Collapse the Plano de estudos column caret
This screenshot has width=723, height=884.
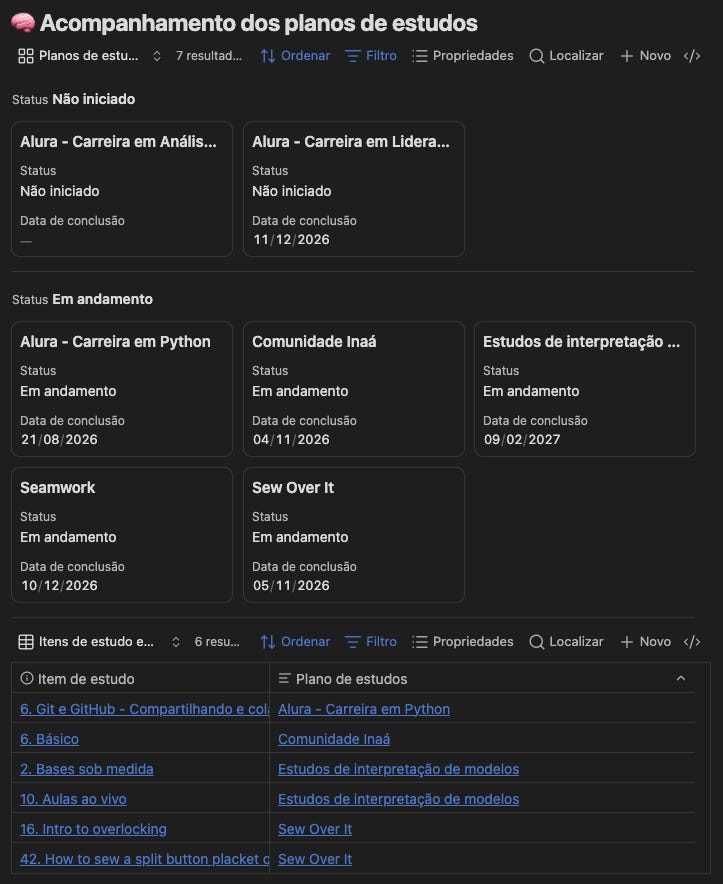(681, 678)
